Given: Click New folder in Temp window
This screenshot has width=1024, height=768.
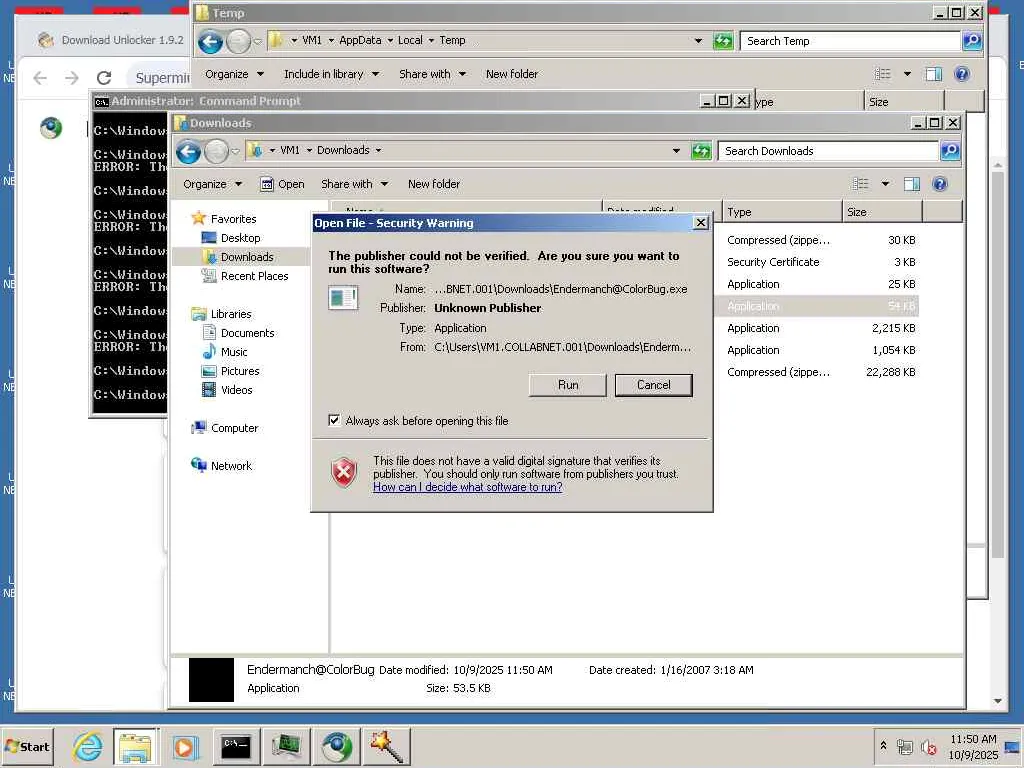Looking at the screenshot, I should click(x=512, y=74).
